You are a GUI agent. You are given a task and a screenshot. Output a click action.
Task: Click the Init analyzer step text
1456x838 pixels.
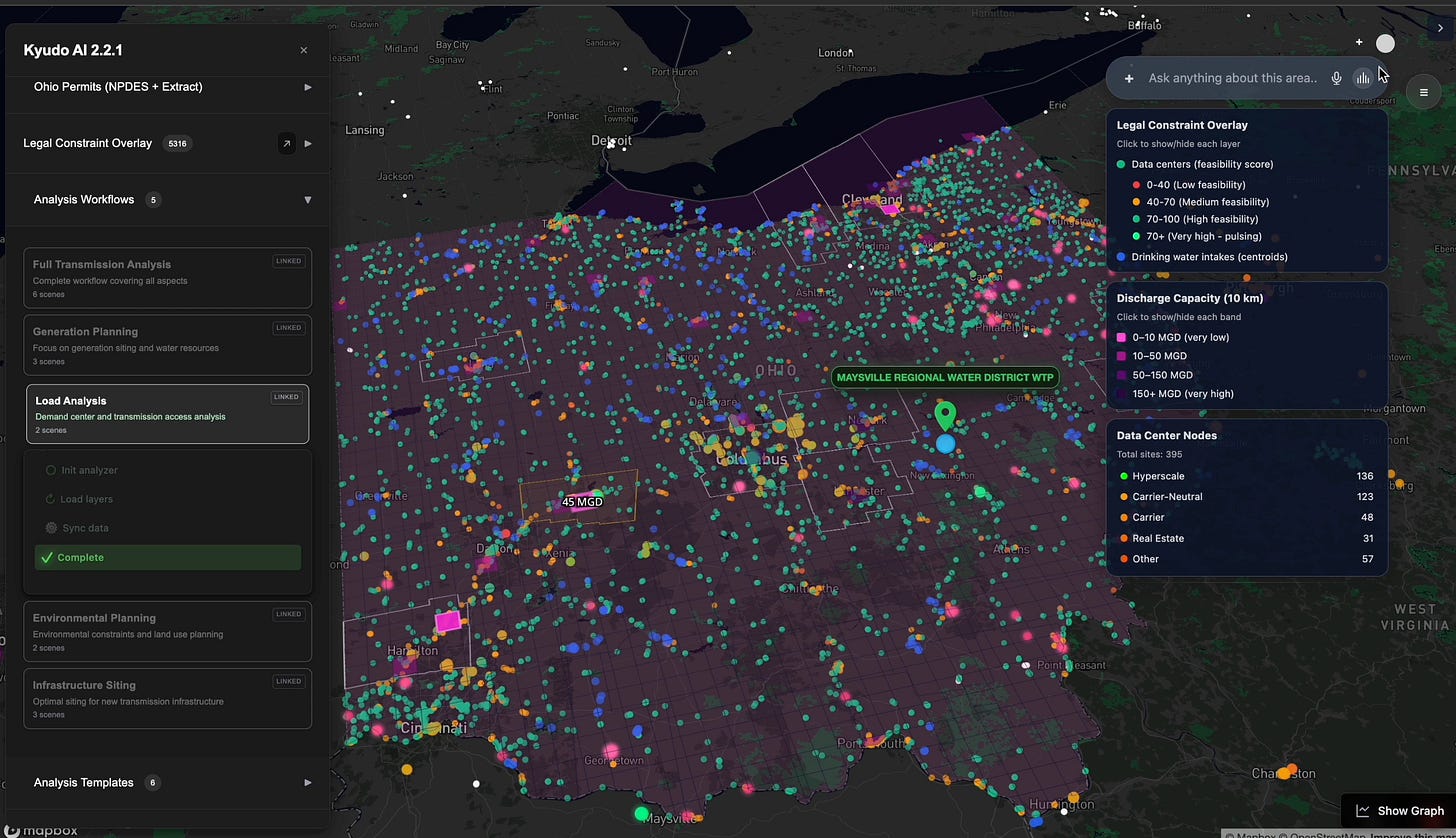point(90,470)
